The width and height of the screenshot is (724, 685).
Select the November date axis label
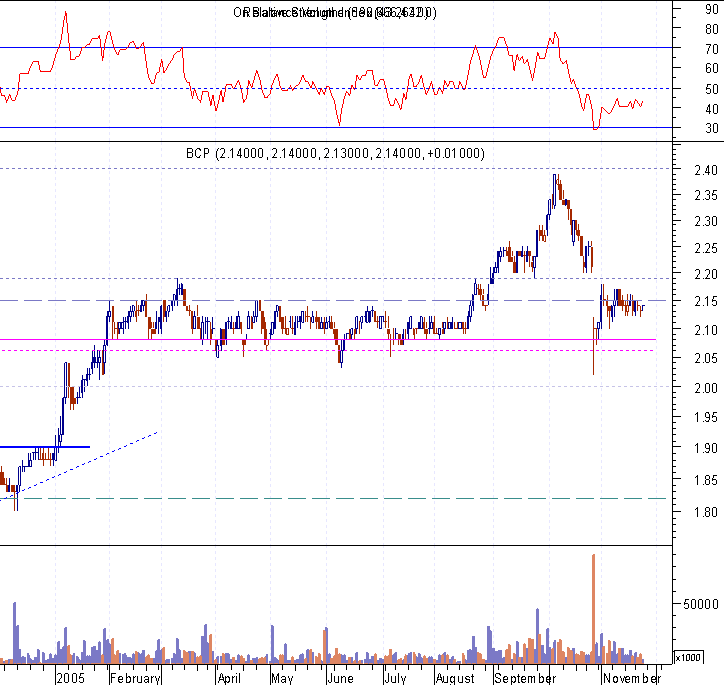pos(632,678)
